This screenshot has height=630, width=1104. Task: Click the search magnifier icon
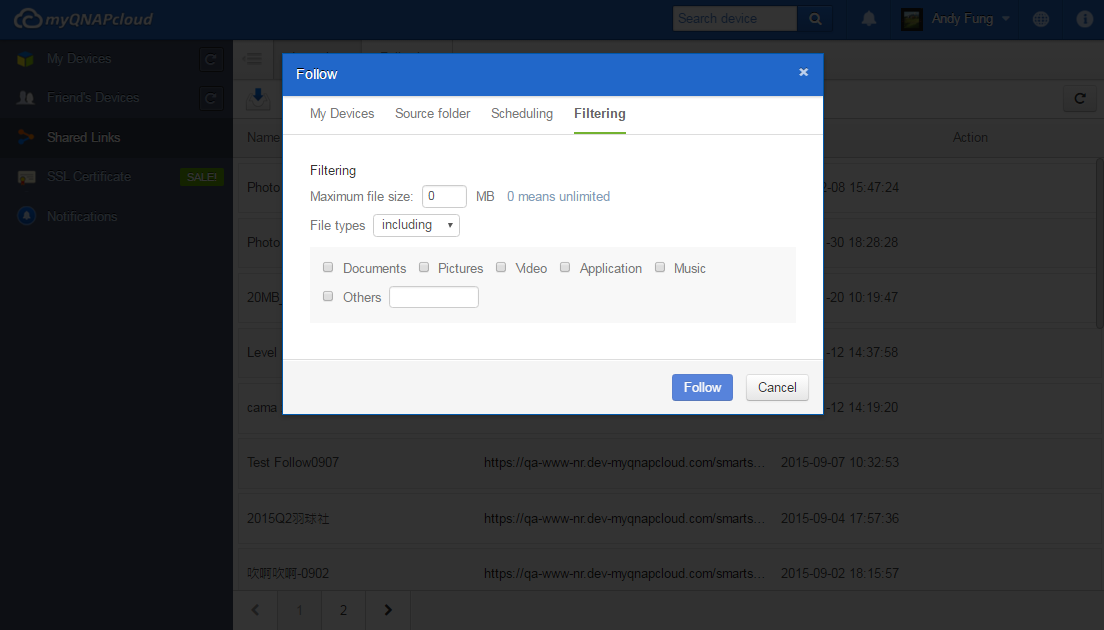[815, 18]
